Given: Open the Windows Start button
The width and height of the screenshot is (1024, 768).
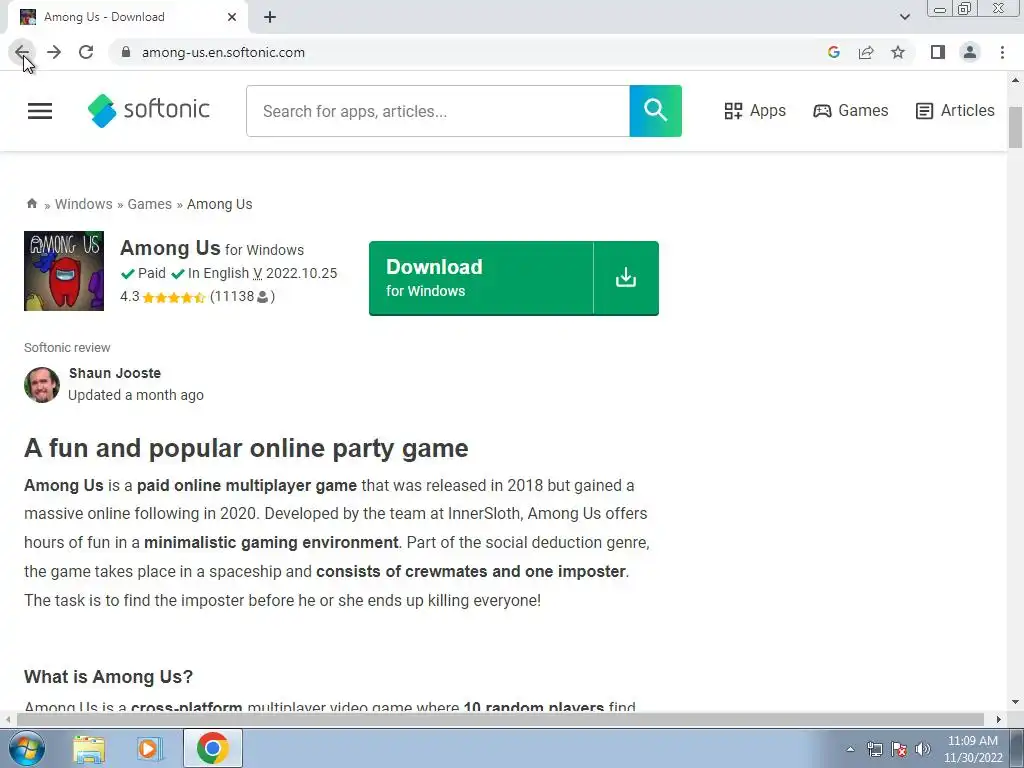Looking at the screenshot, I should (26, 748).
